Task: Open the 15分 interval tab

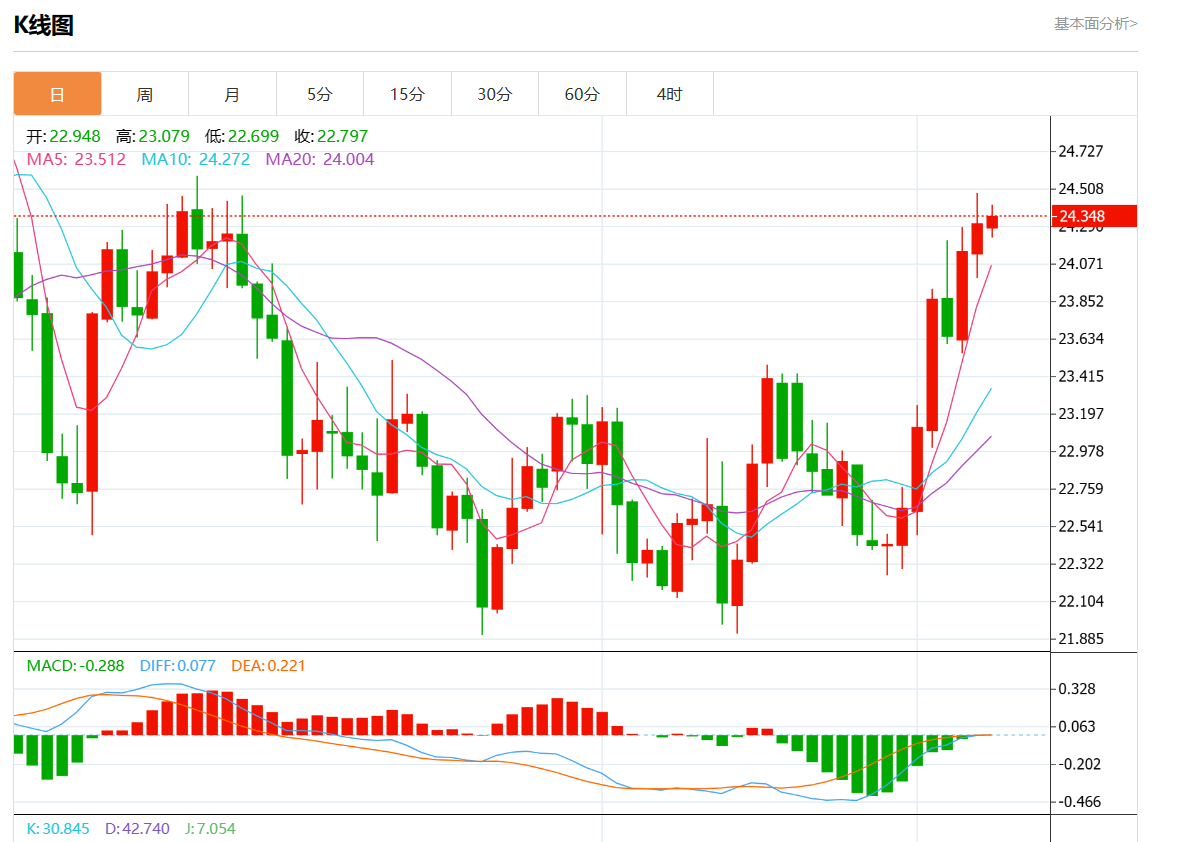Action: [x=407, y=94]
